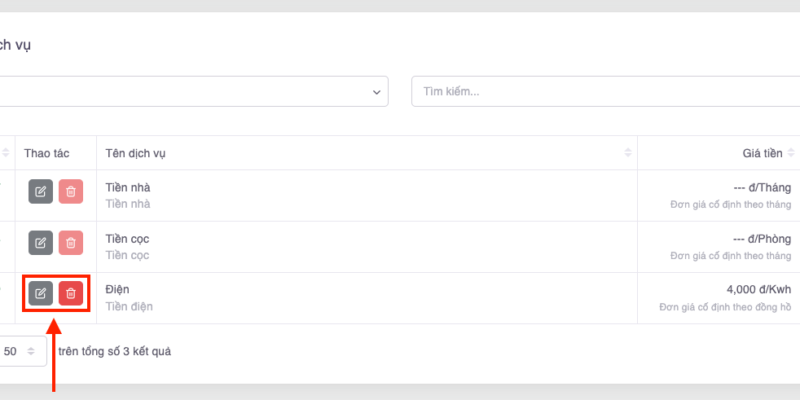Remove the Điện service row
Image resolution: width=800 pixels, height=400 pixels.
(70, 293)
